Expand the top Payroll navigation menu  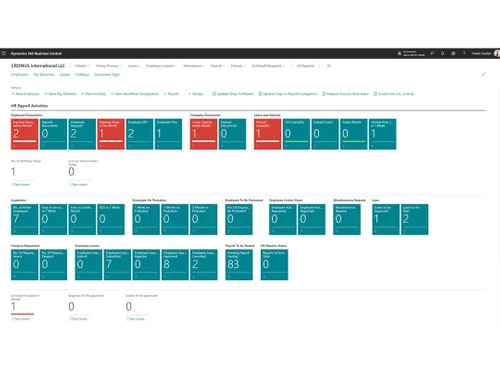pos(218,66)
